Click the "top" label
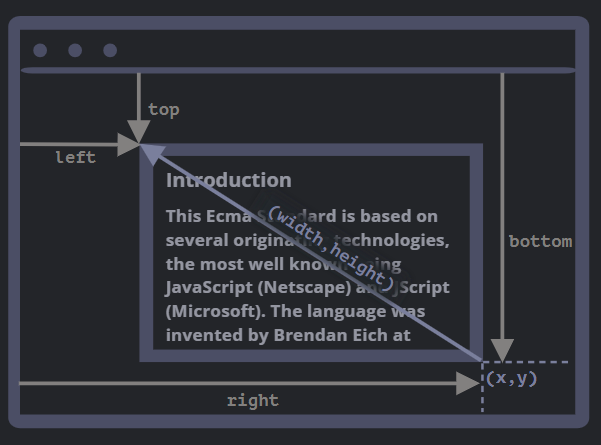Screen dimensions: 601x445 164,110
